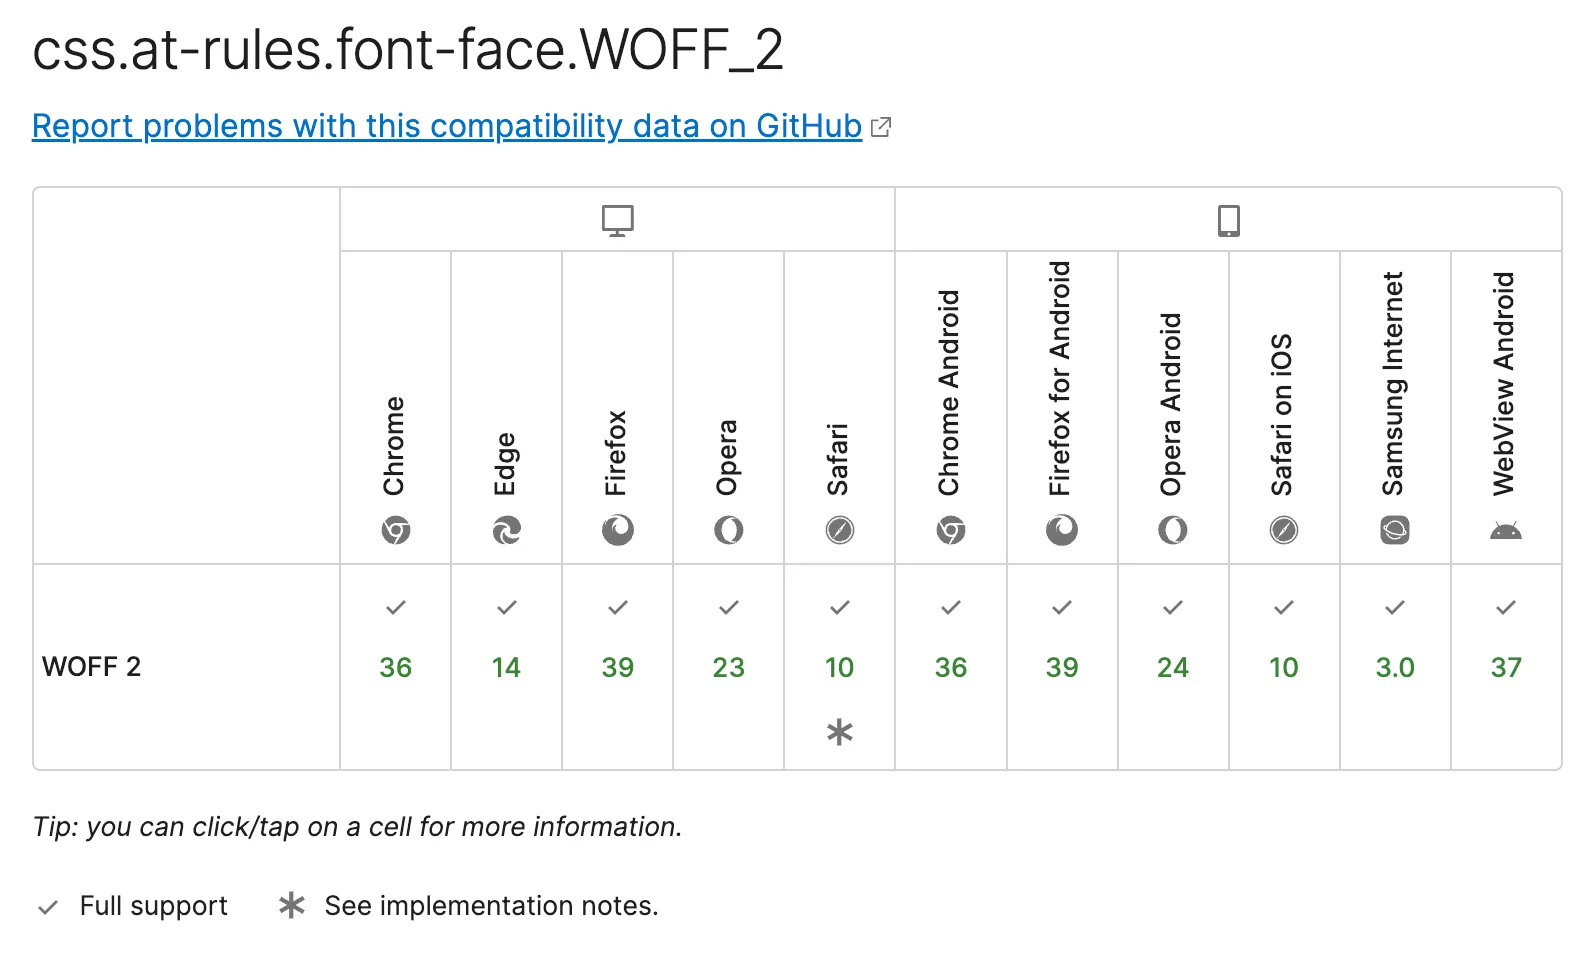The height and width of the screenshot is (956, 1588).
Task: Click the Firefox for Android browser icon
Action: pyautogui.click(x=1062, y=531)
